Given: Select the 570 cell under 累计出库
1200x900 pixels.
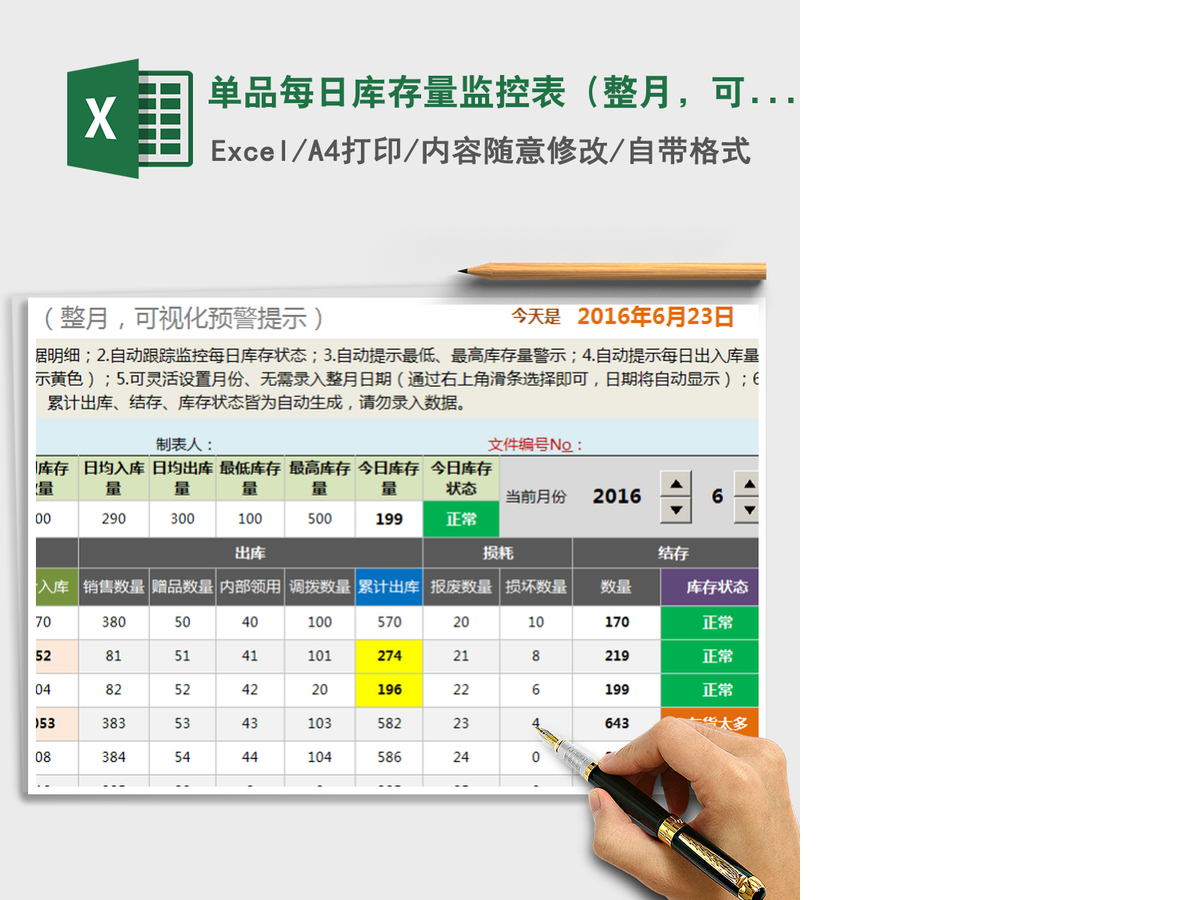Looking at the screenshot, I should click(389, 622).
